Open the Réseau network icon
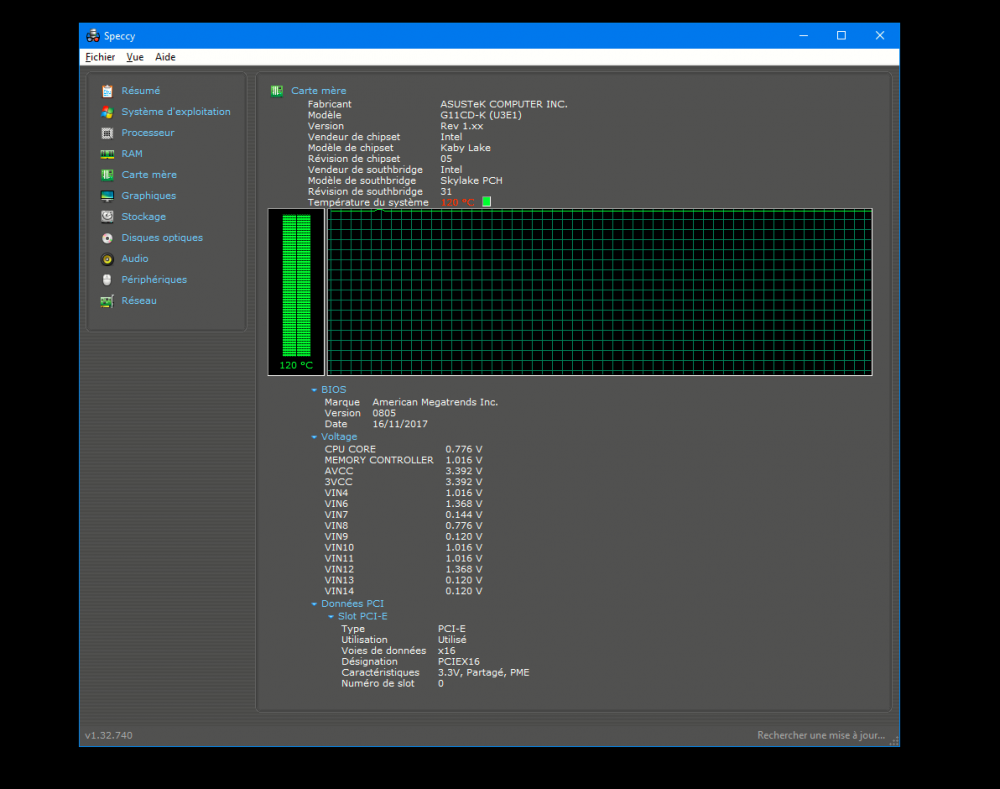 (107, 301)
